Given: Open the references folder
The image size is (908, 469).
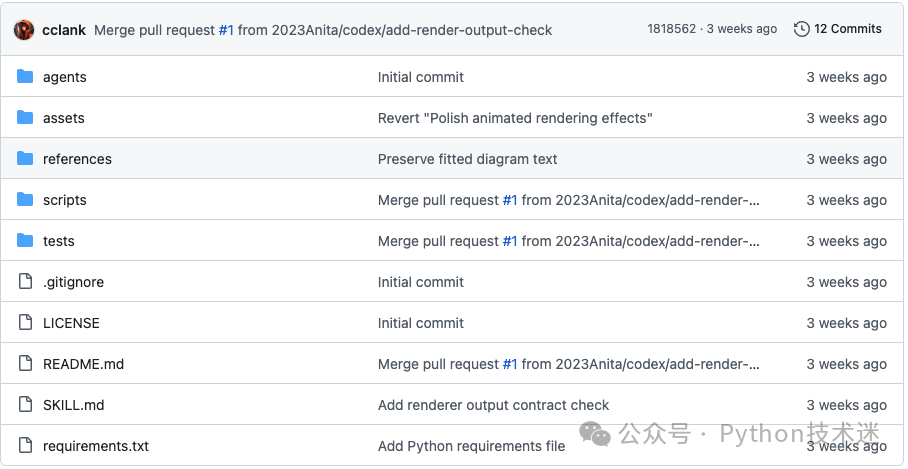Looking at the screenshot, I should point(77,159).
